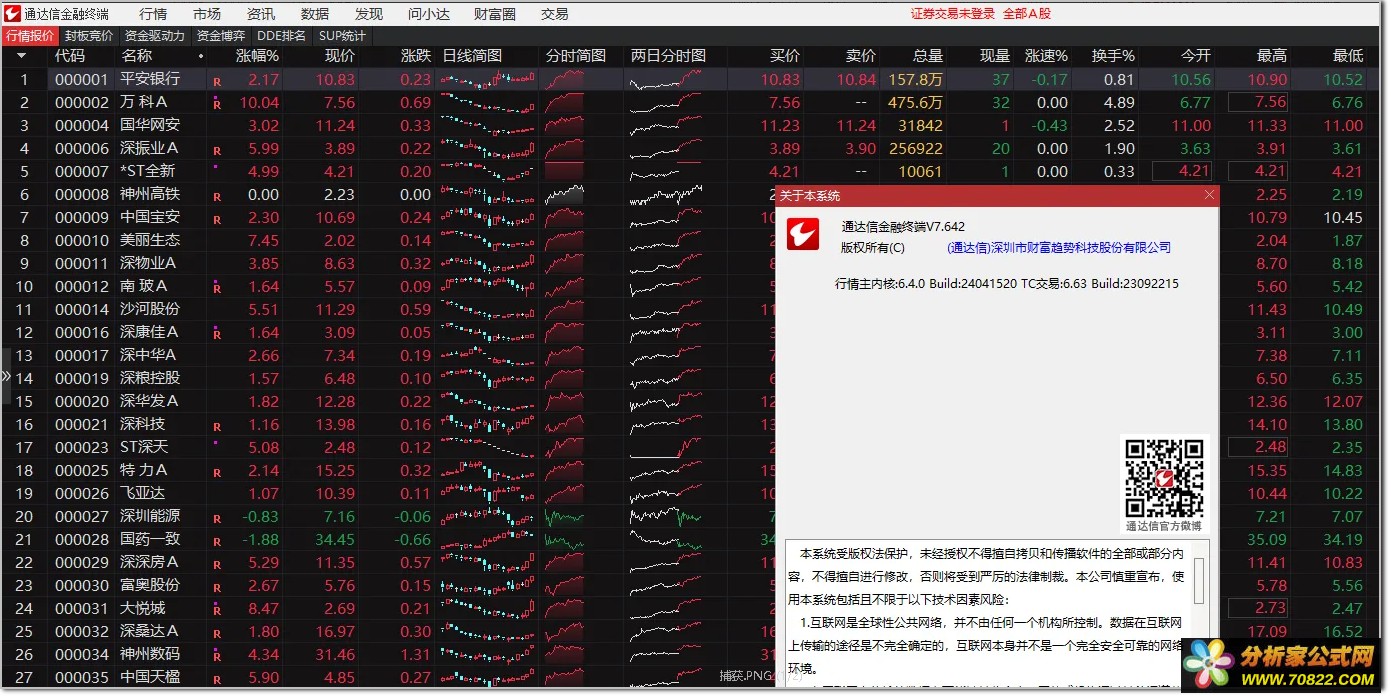The image size is (1391, 696).
Task: Open the 资讯 menu
Action: 261,14
